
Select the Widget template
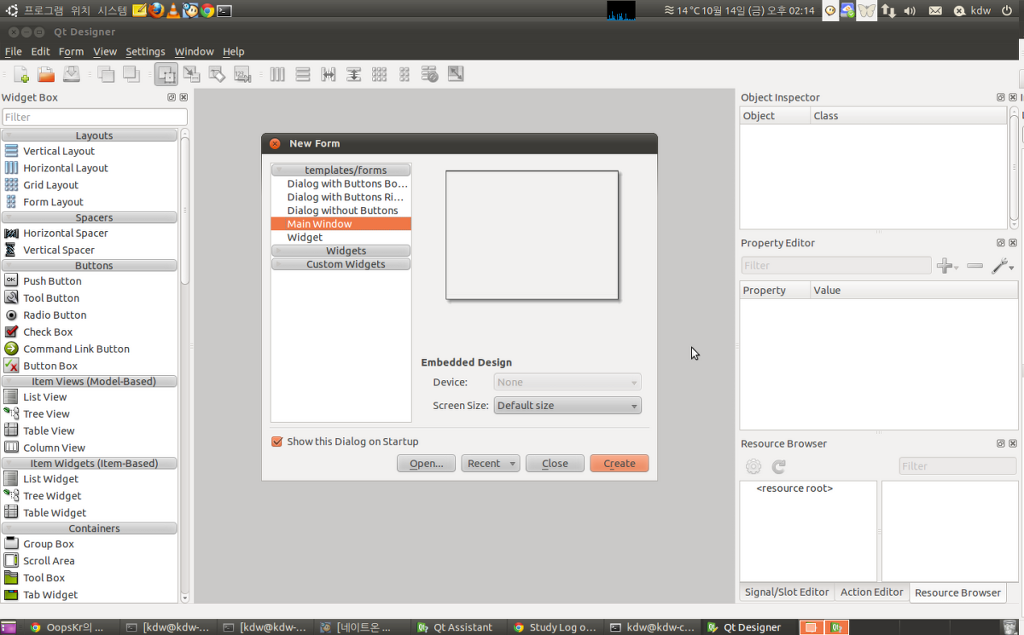(341, 238)
